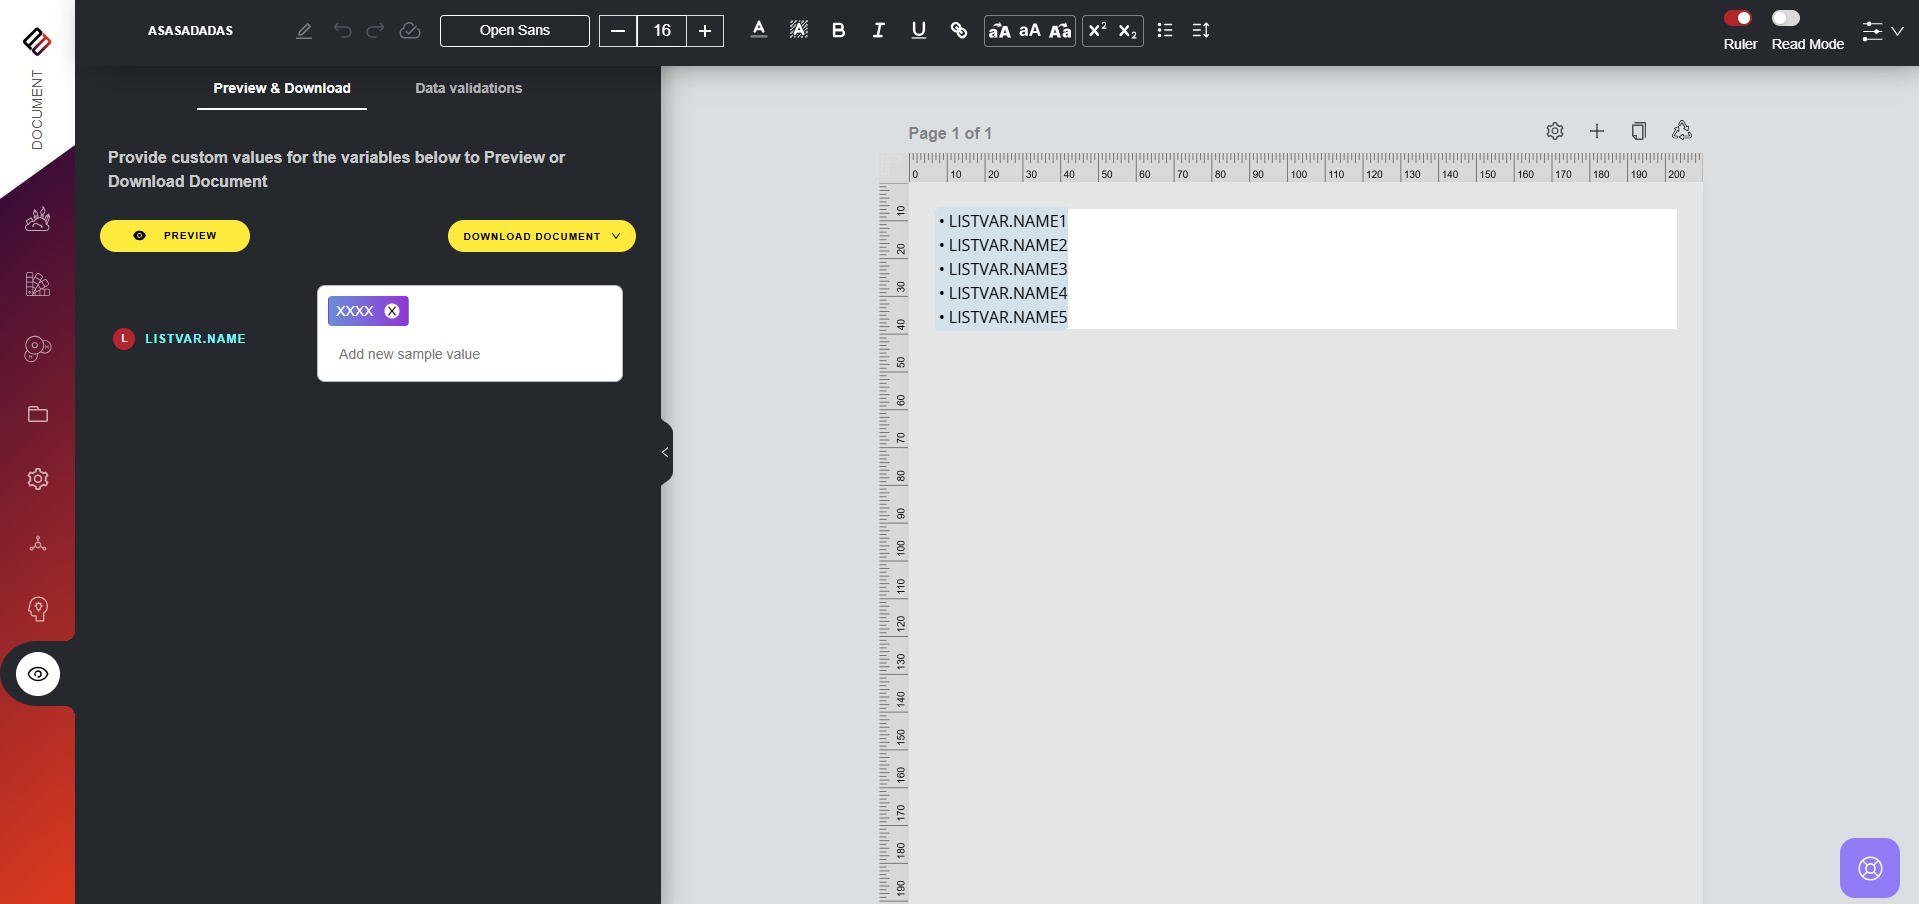Insert a hyperlink with link icon
This screenshot has width=1919, height=904.
point(958,31)
